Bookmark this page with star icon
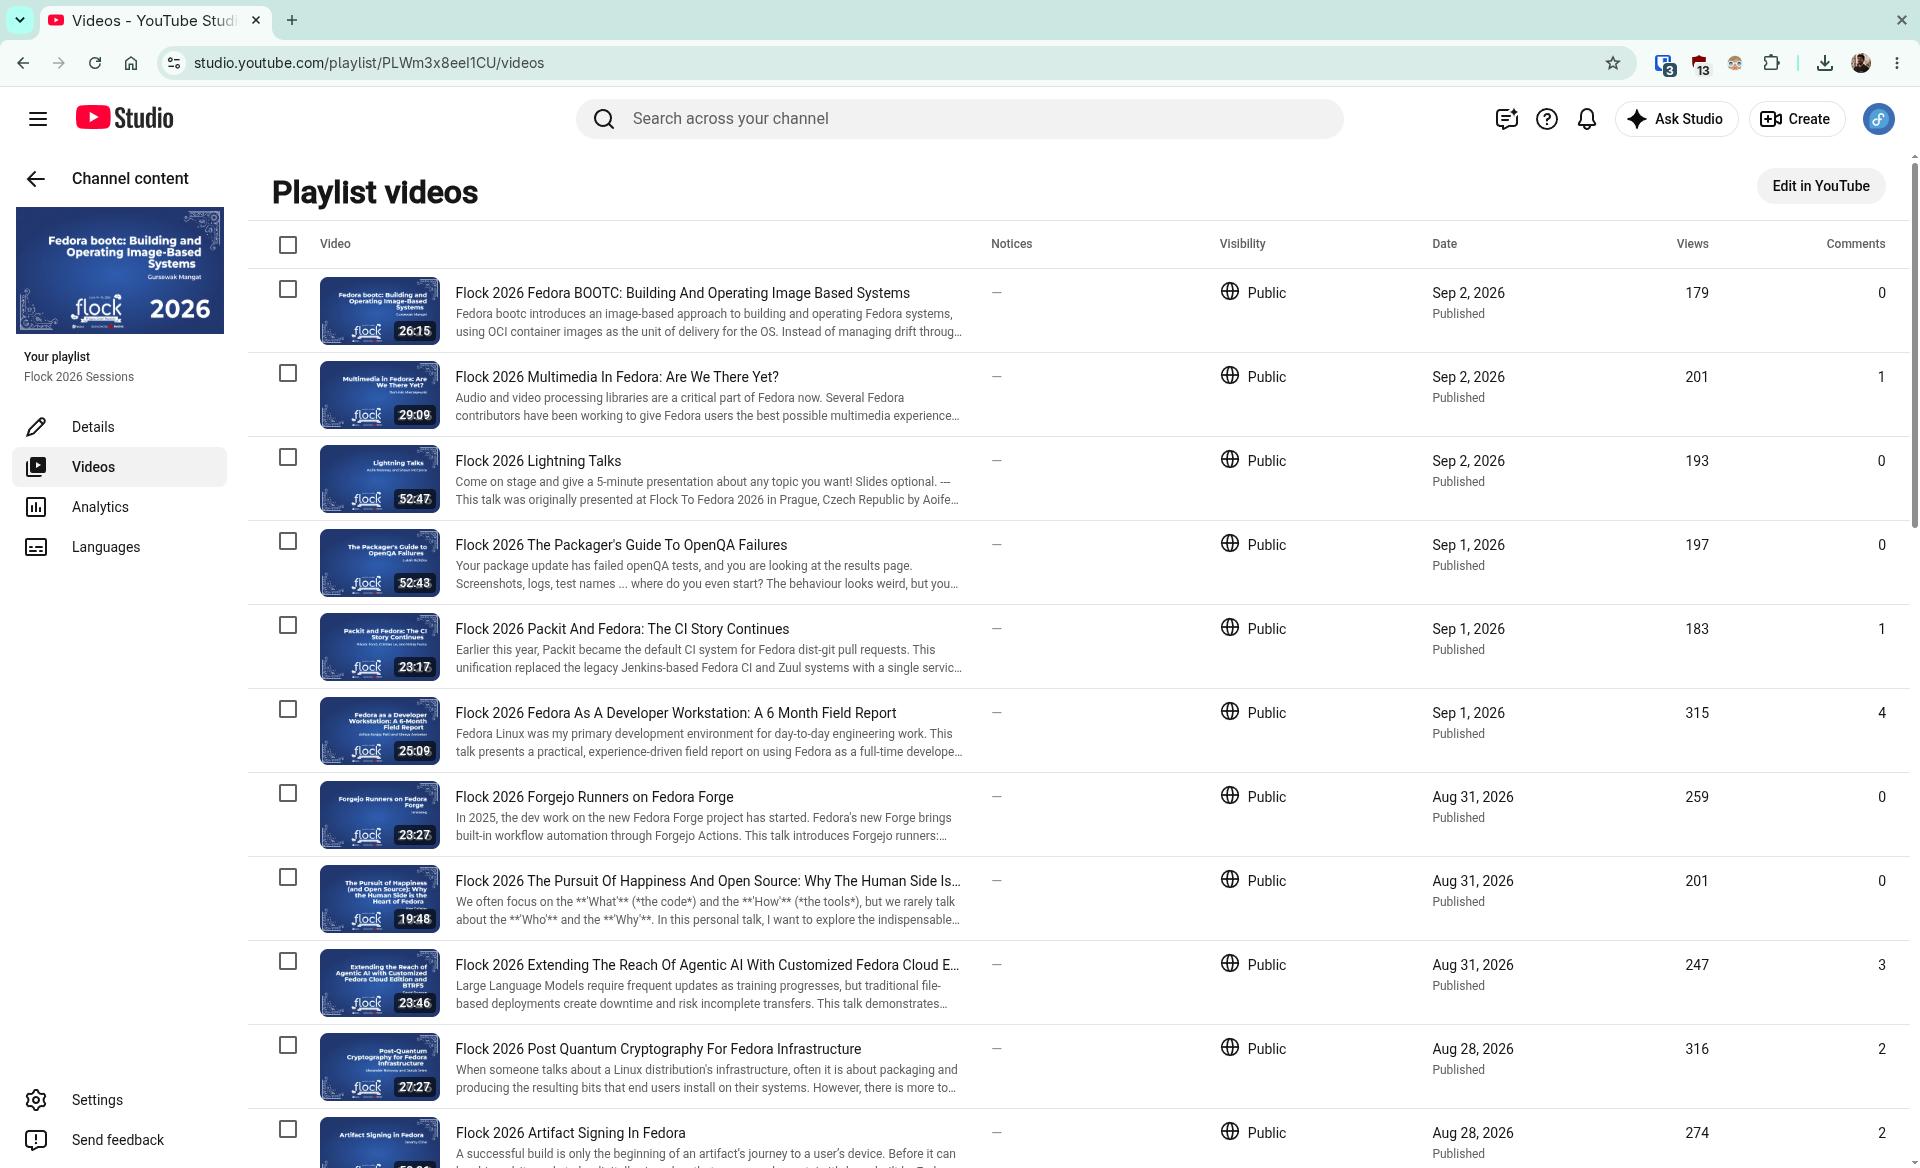 (1613, 63)
